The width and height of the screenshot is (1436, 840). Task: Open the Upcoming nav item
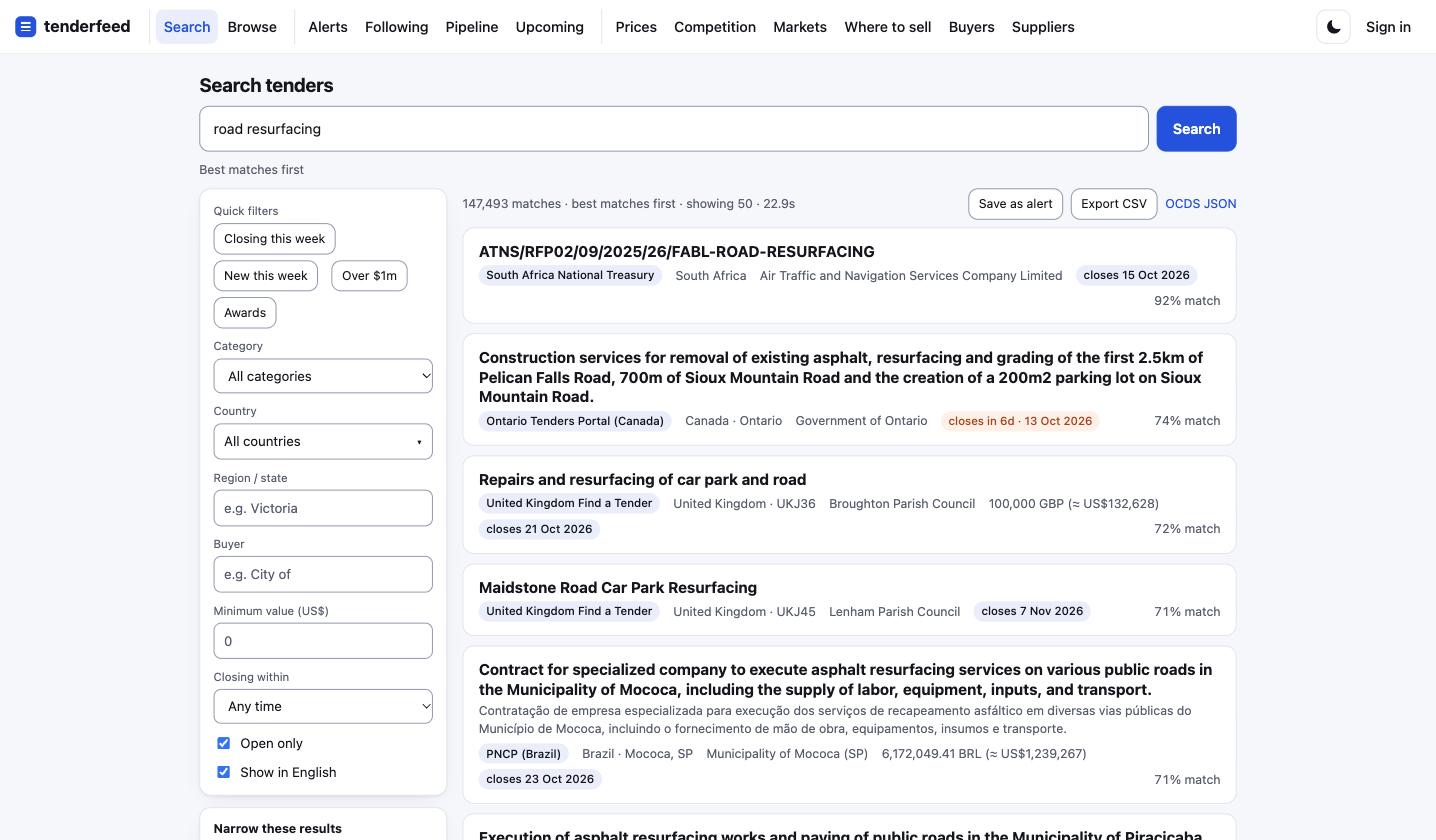pyautogui.click(x=550, y=27)
